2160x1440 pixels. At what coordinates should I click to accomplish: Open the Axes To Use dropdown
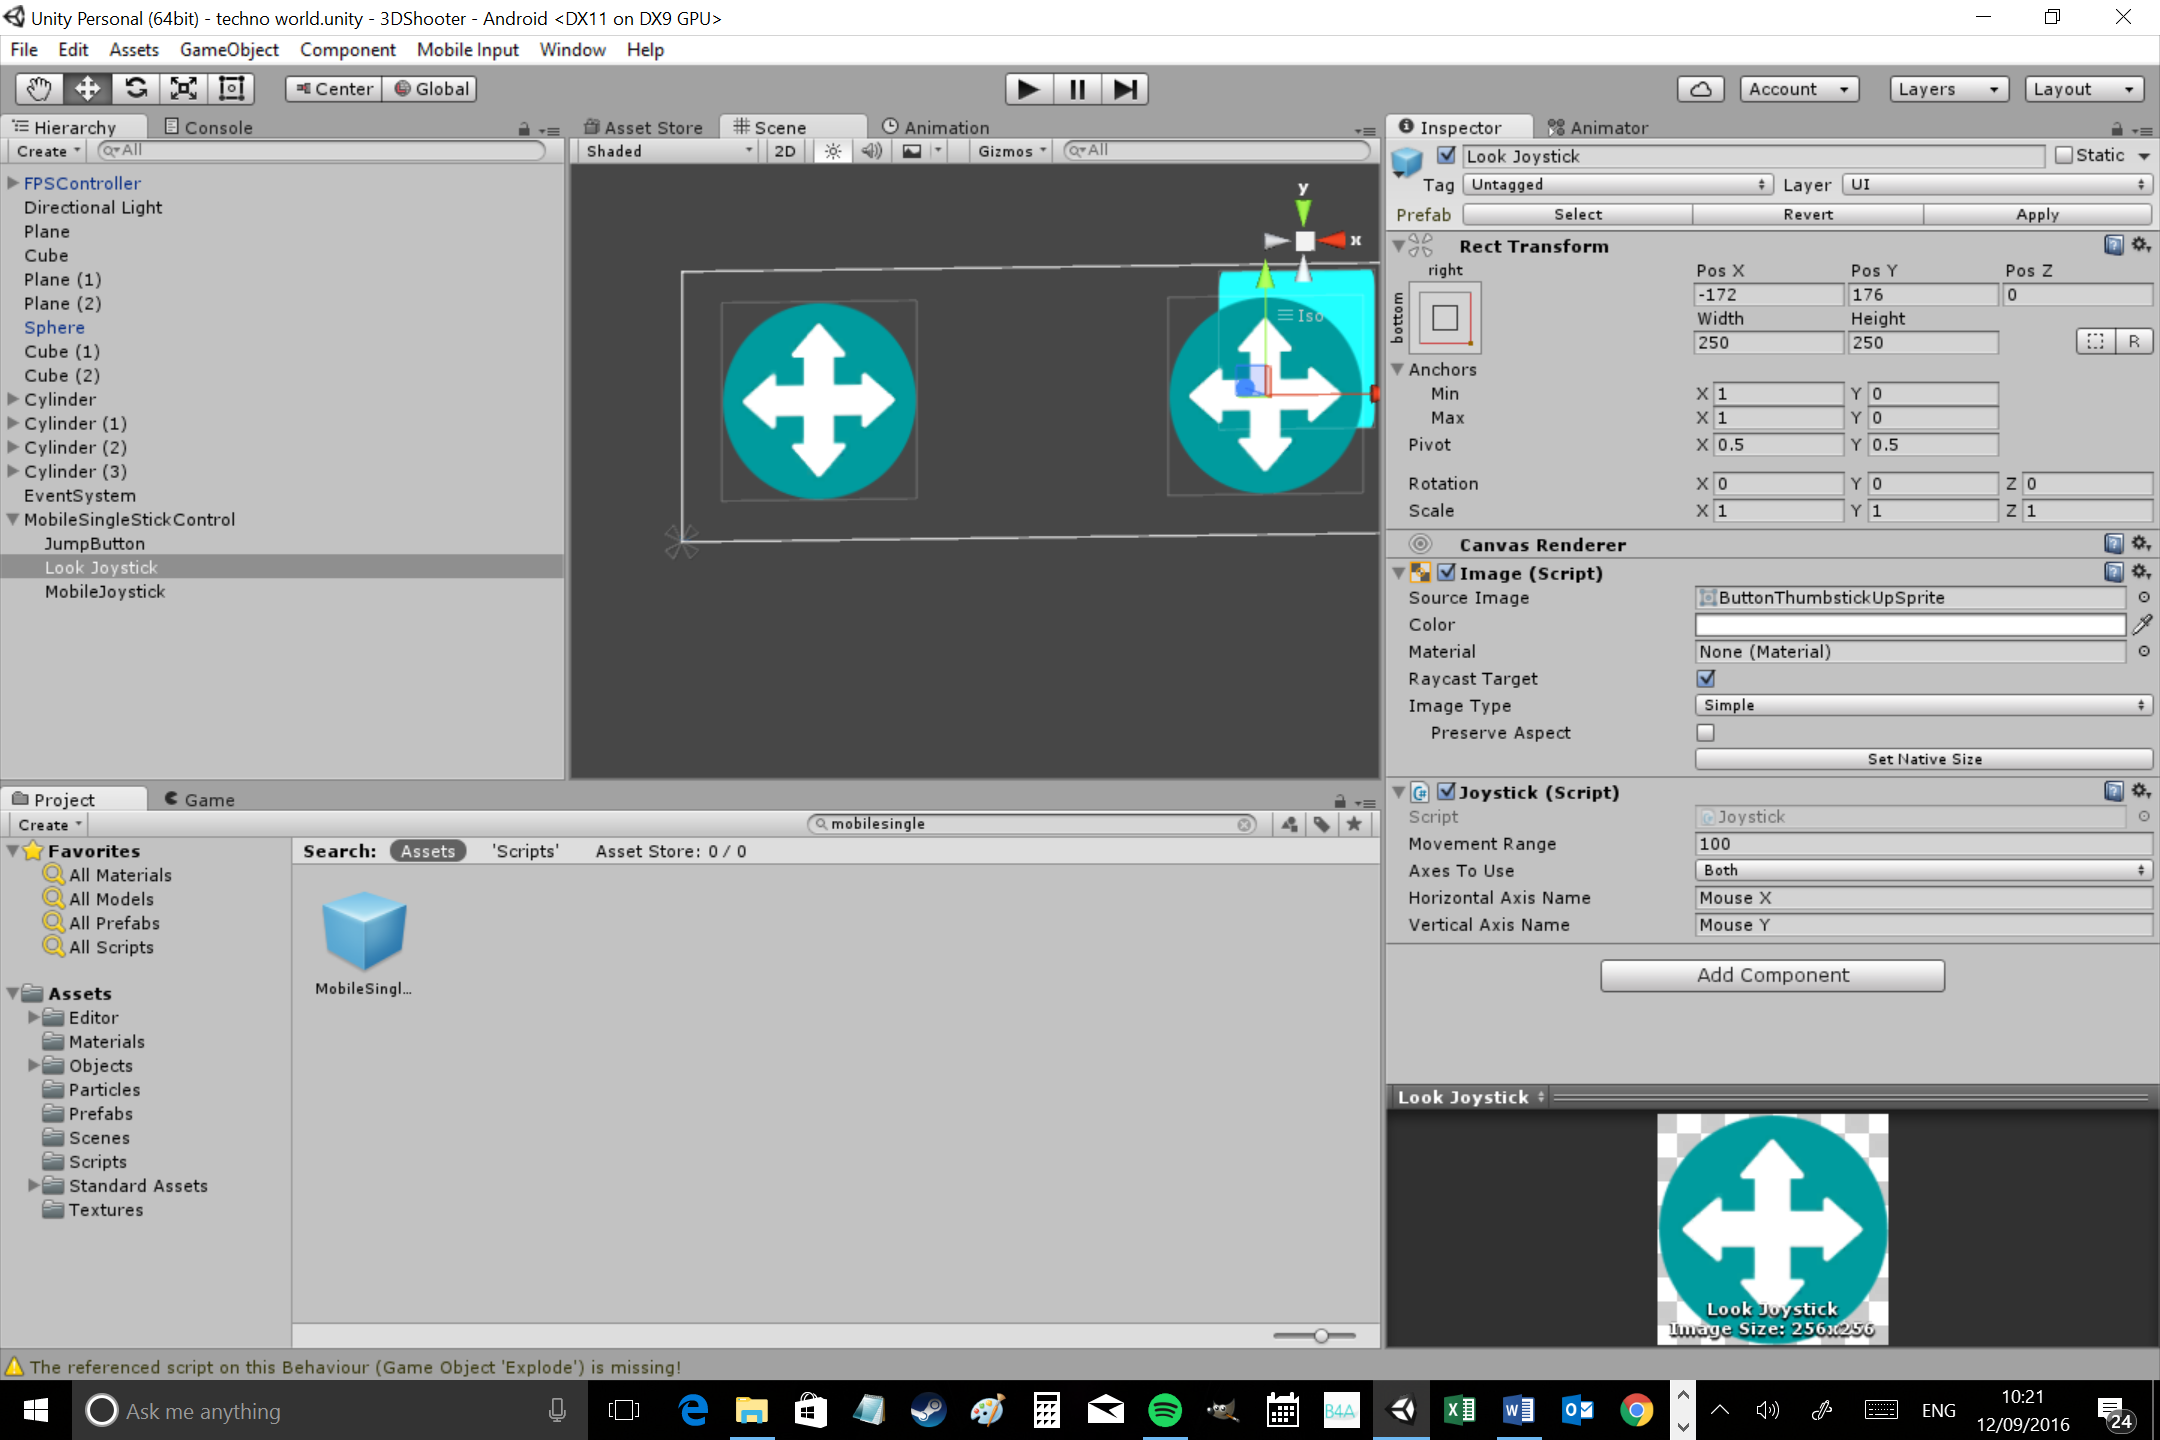1923,871
